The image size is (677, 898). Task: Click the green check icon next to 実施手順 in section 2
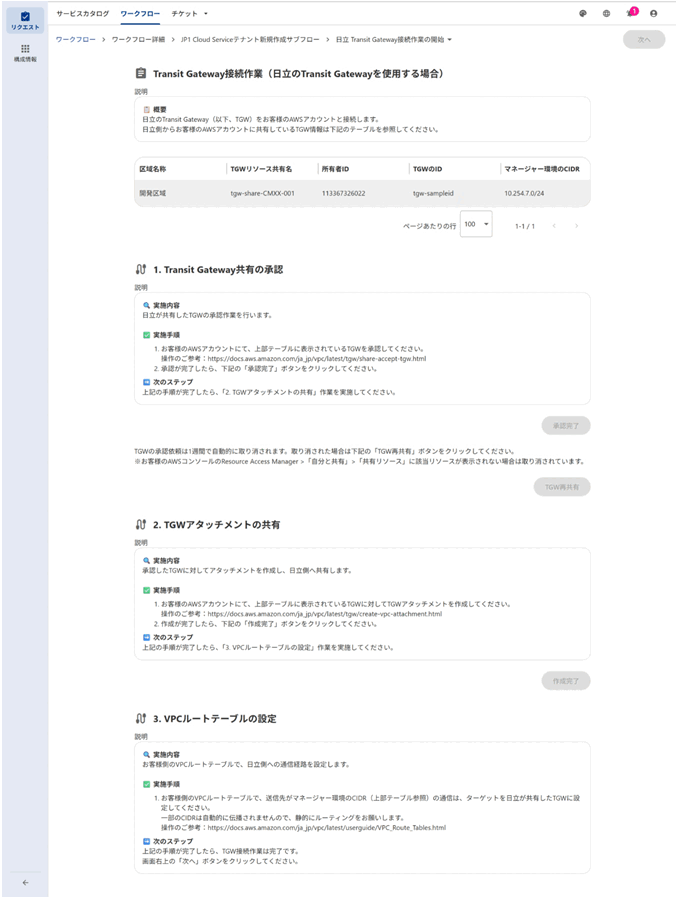147,590
